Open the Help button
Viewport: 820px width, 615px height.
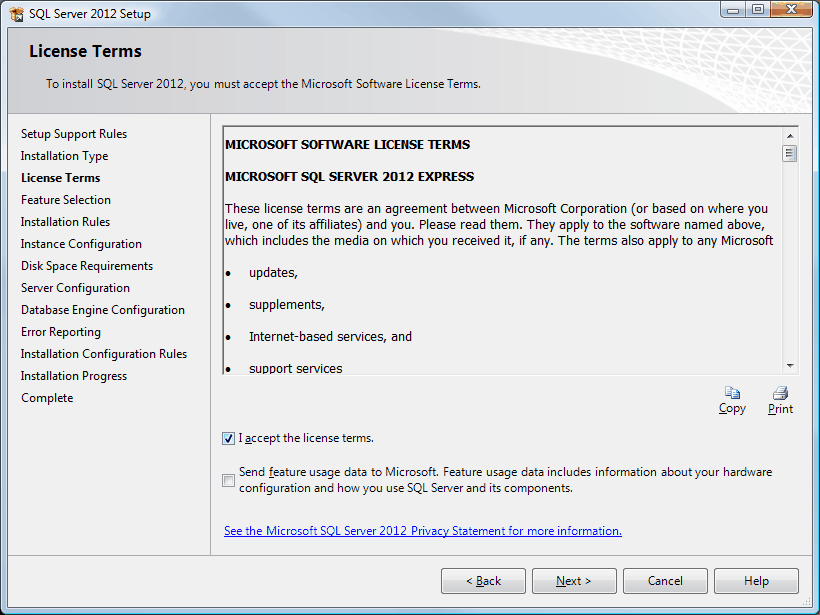756,581
